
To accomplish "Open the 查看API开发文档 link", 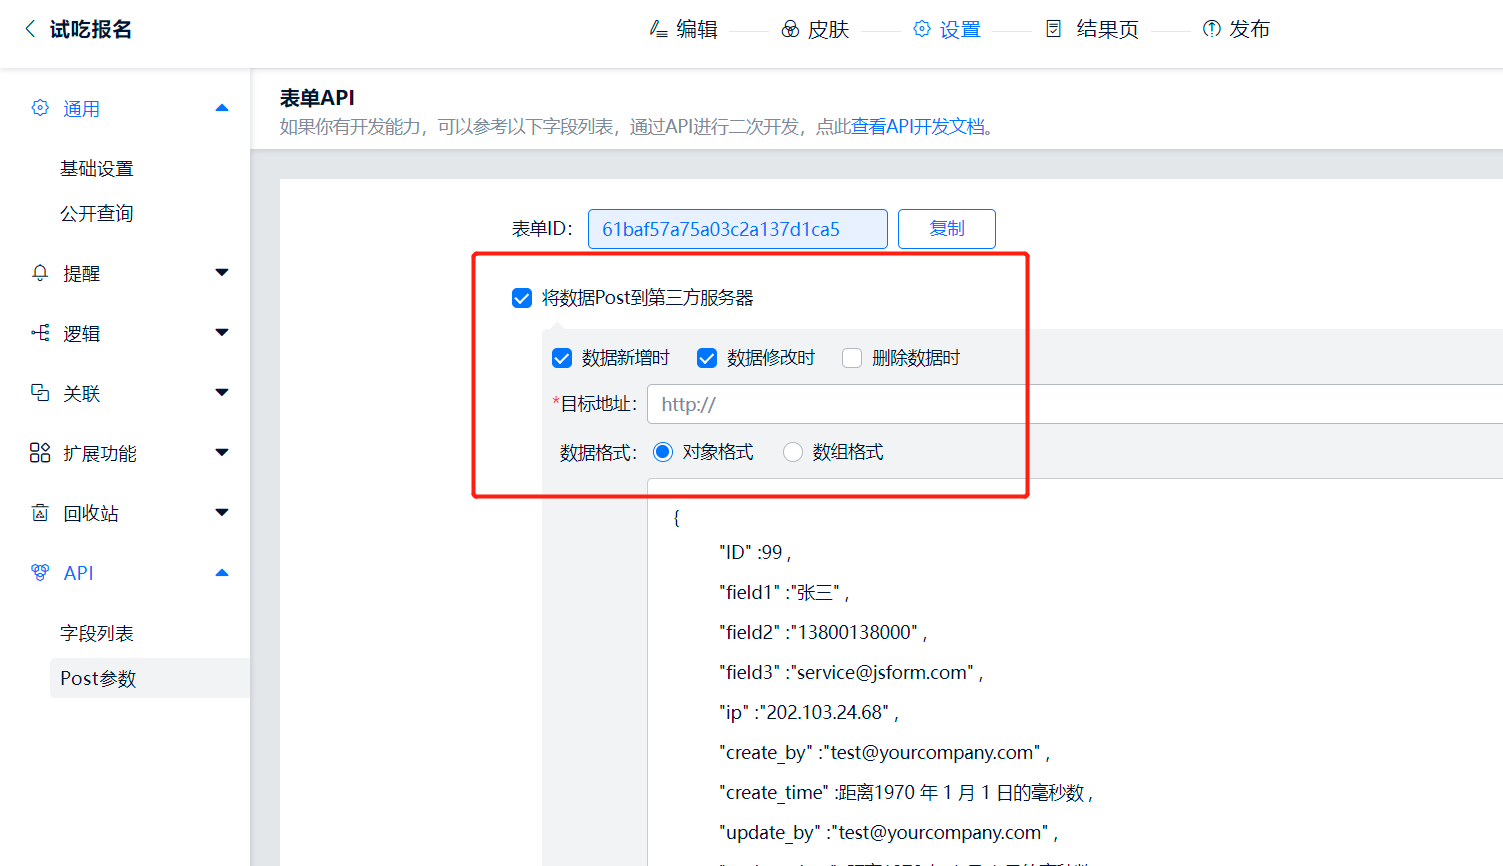I will 917,127.
